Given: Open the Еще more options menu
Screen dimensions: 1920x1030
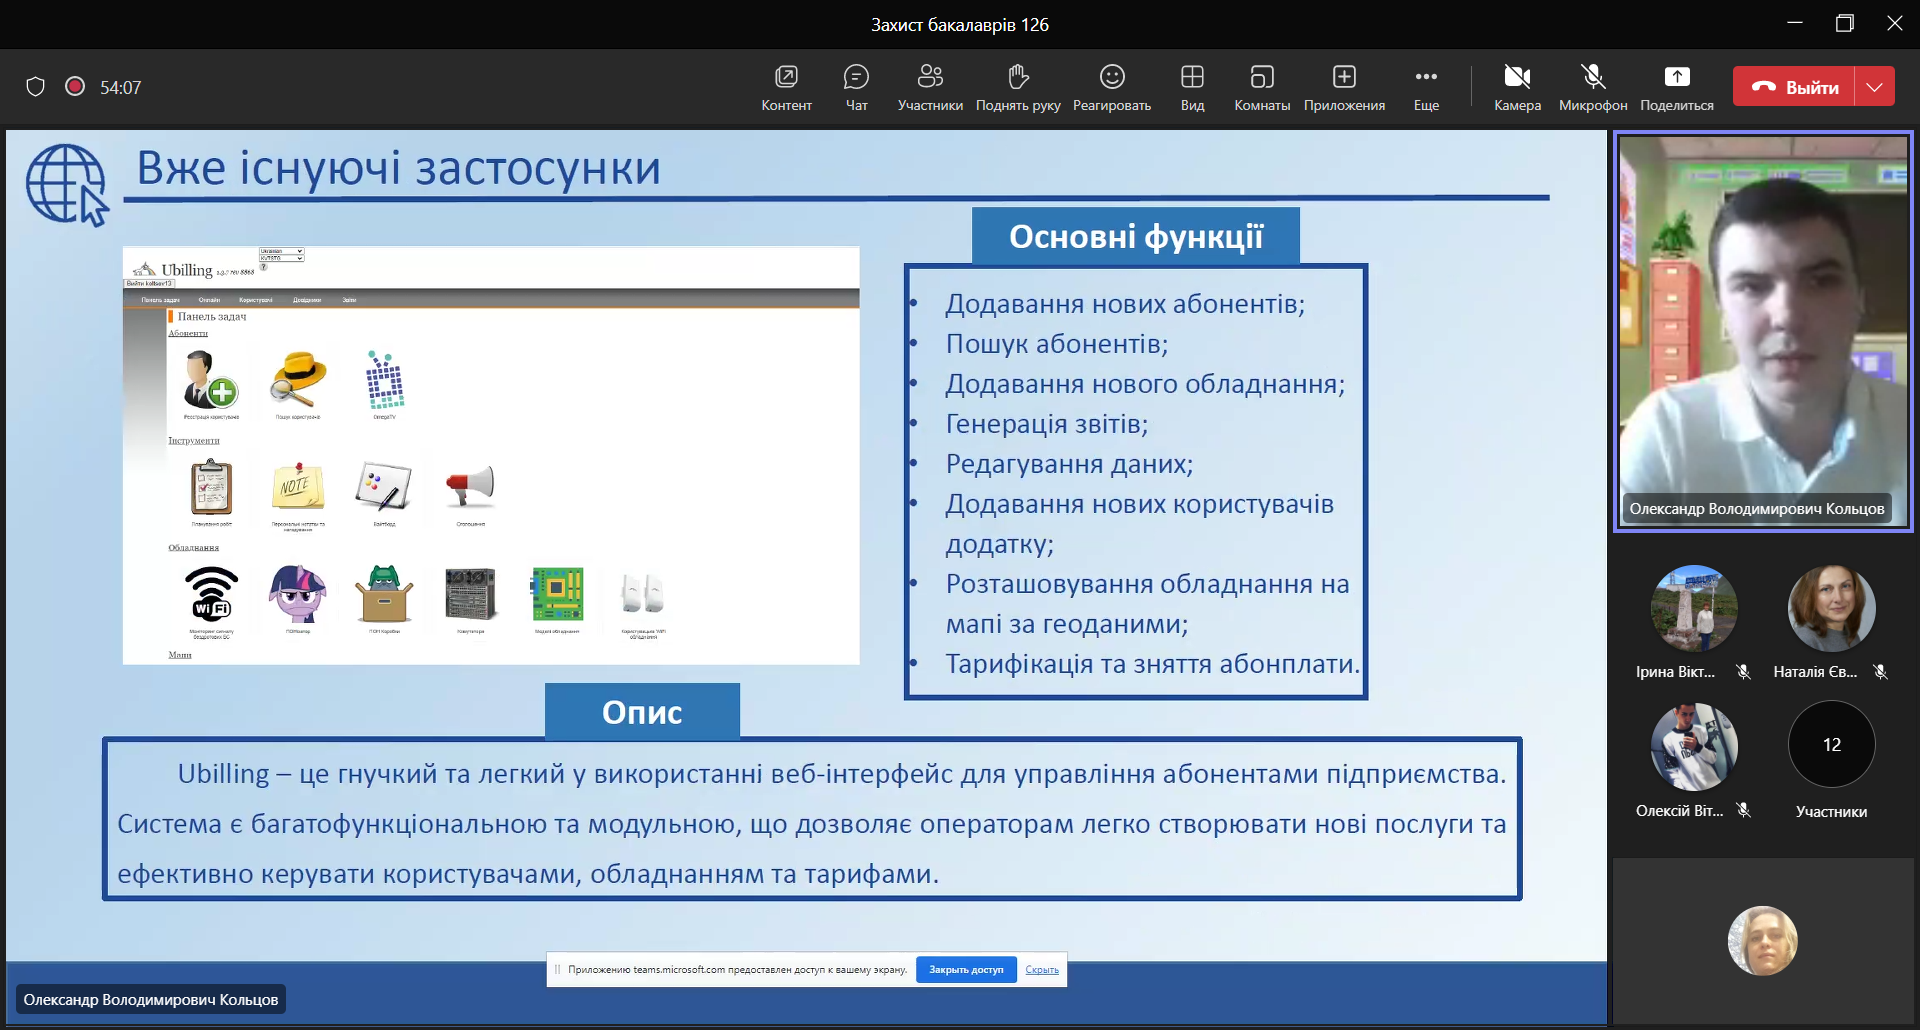Looking at the screenshot, I should coord(1426,87).
